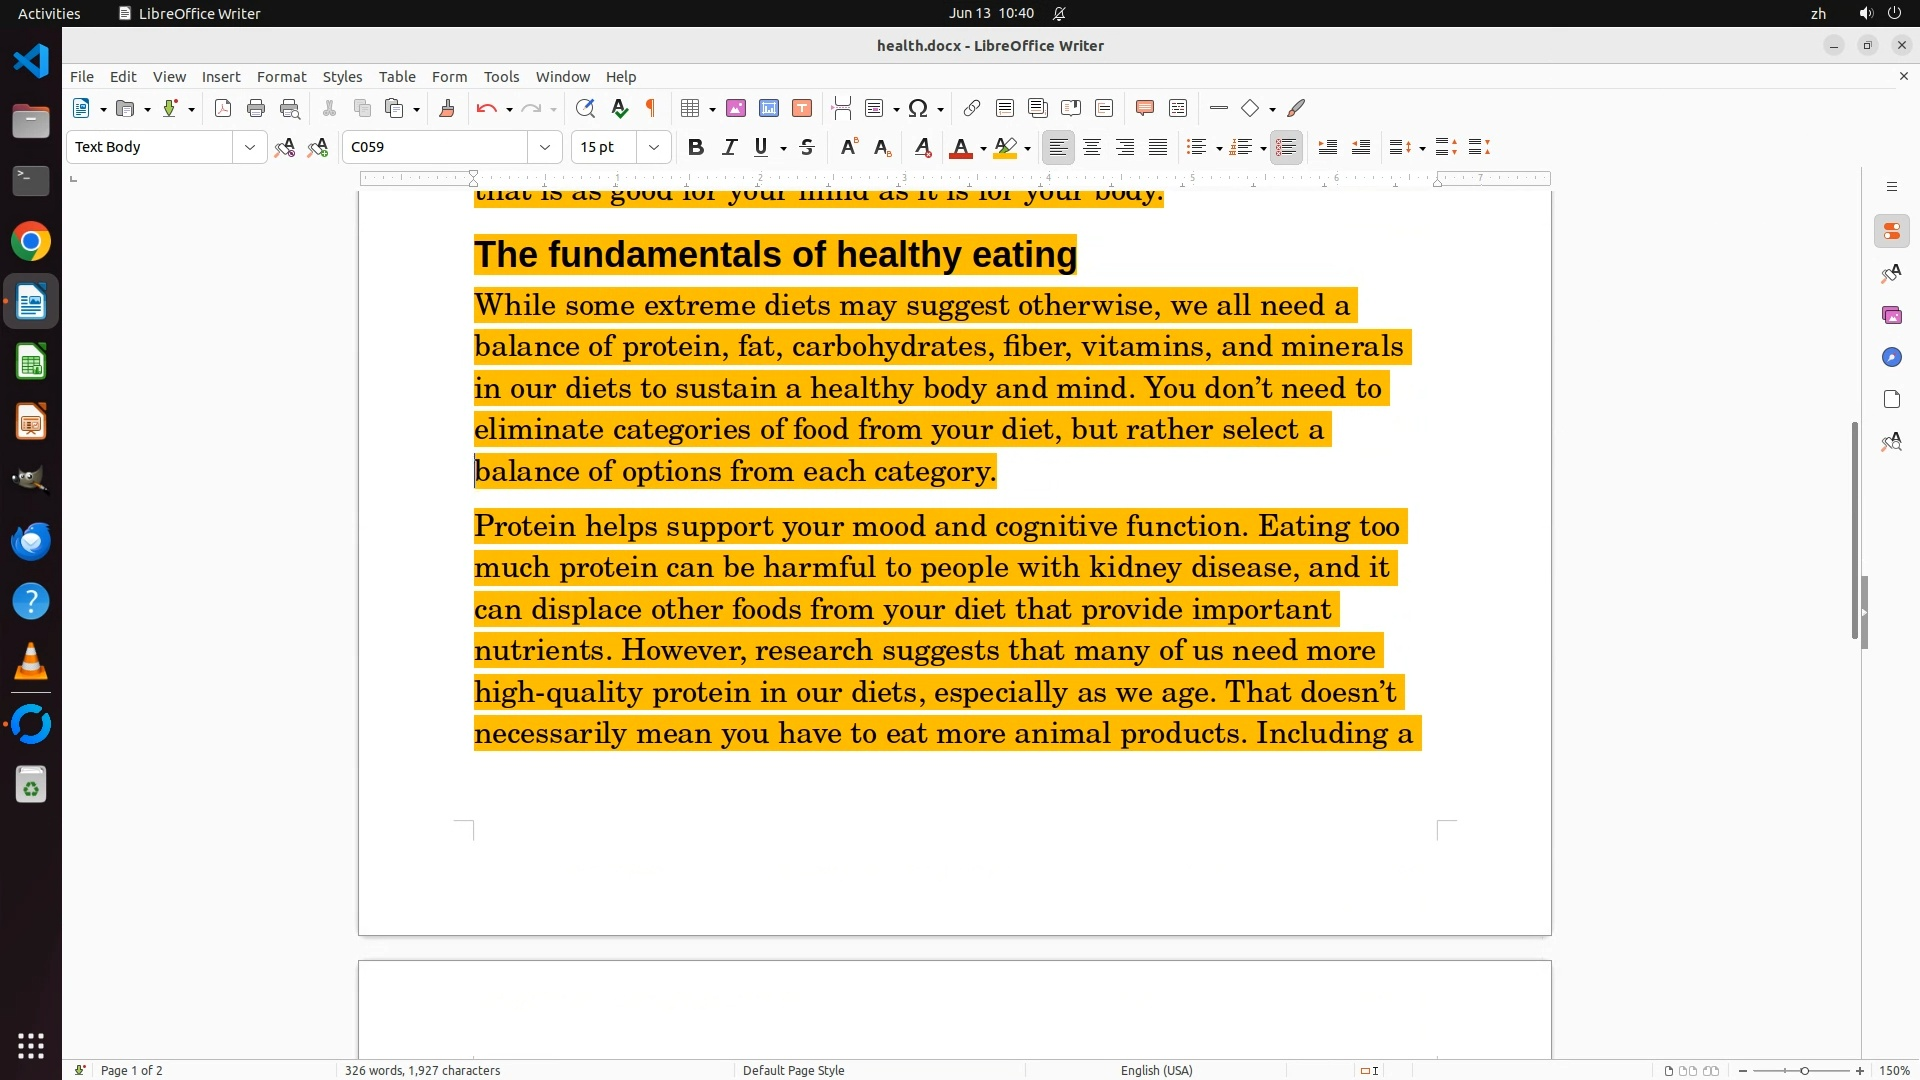Click the English (USA) language status field

(1156, 1070)
